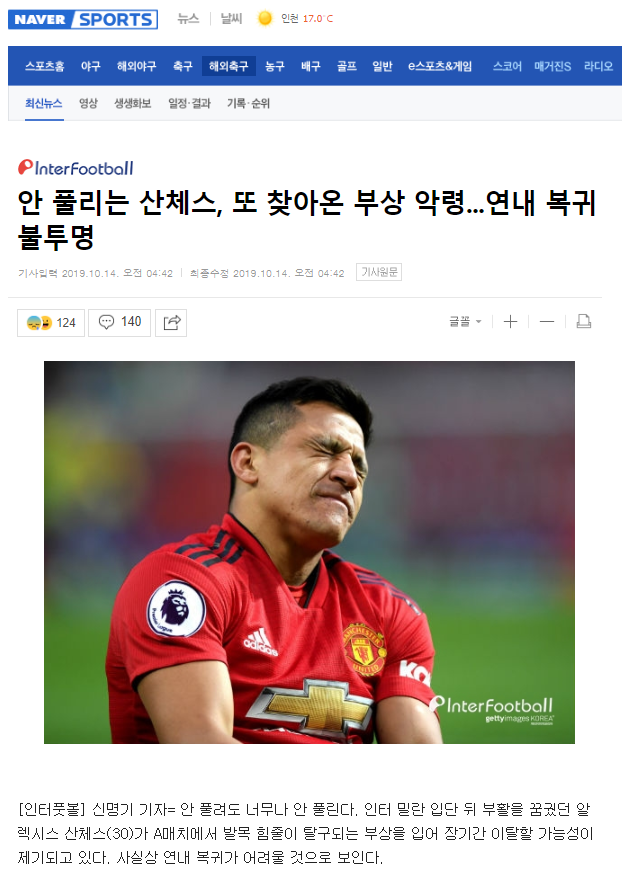
Task: Click the Sanchez article photo
Action: (310, 552)
